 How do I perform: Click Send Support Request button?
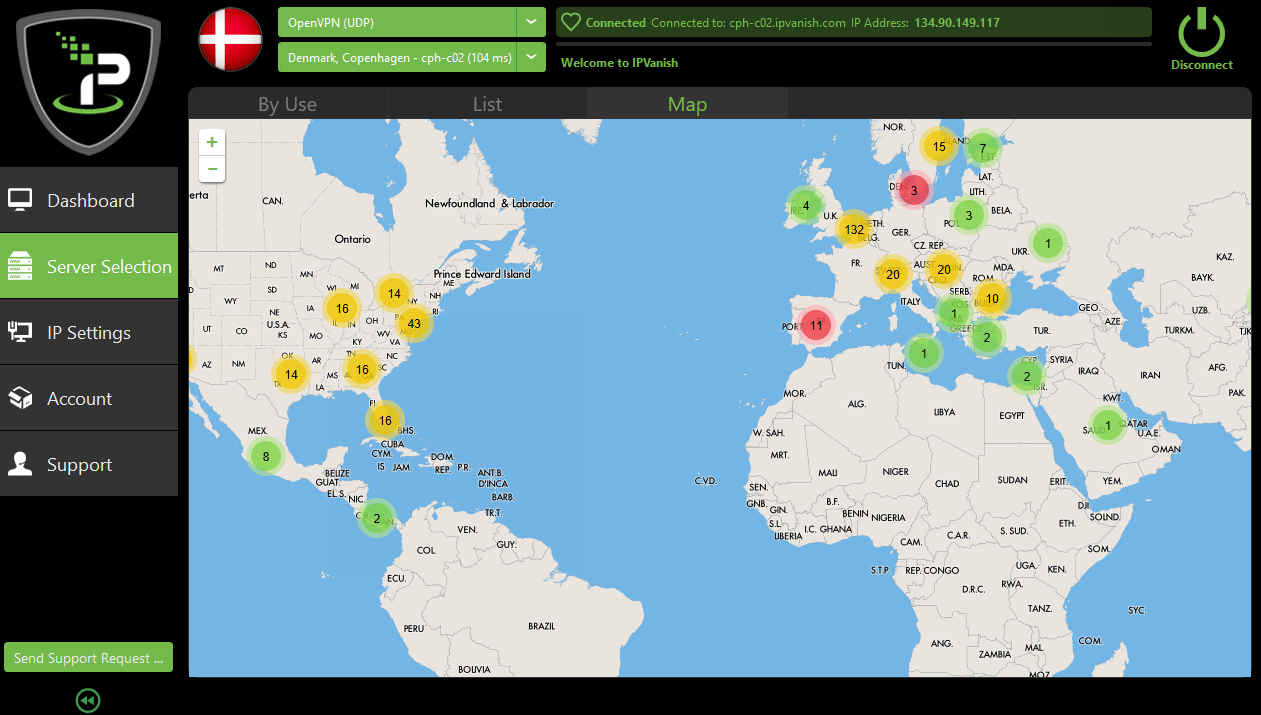[88, 657]
